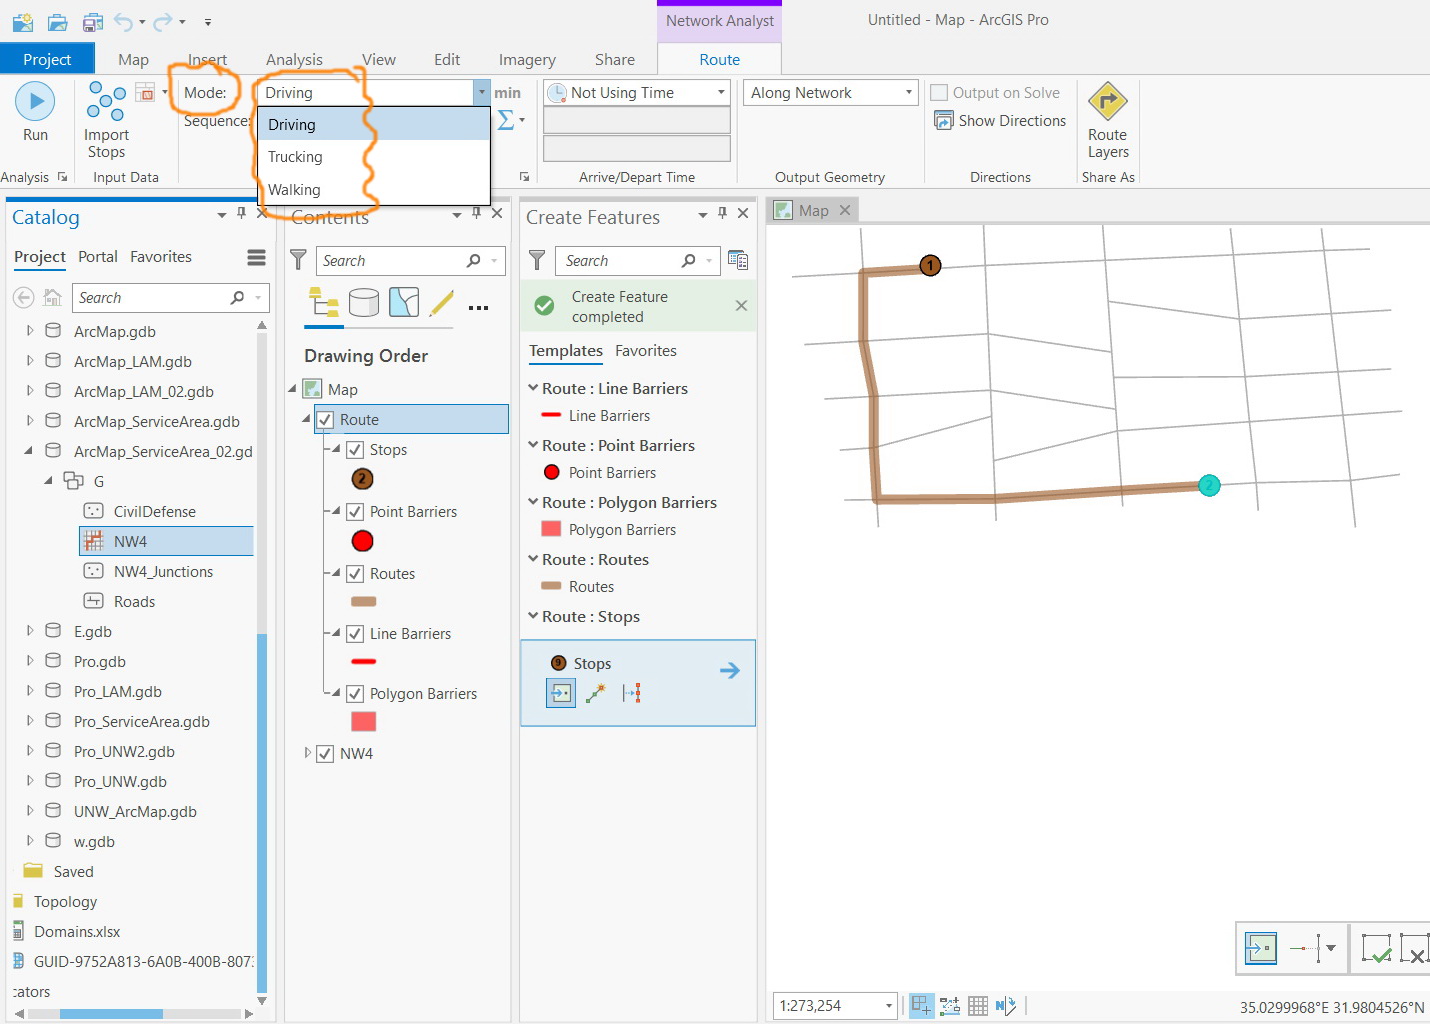
Task: Choose Trucking travel mode option
Action: [375, 157]
